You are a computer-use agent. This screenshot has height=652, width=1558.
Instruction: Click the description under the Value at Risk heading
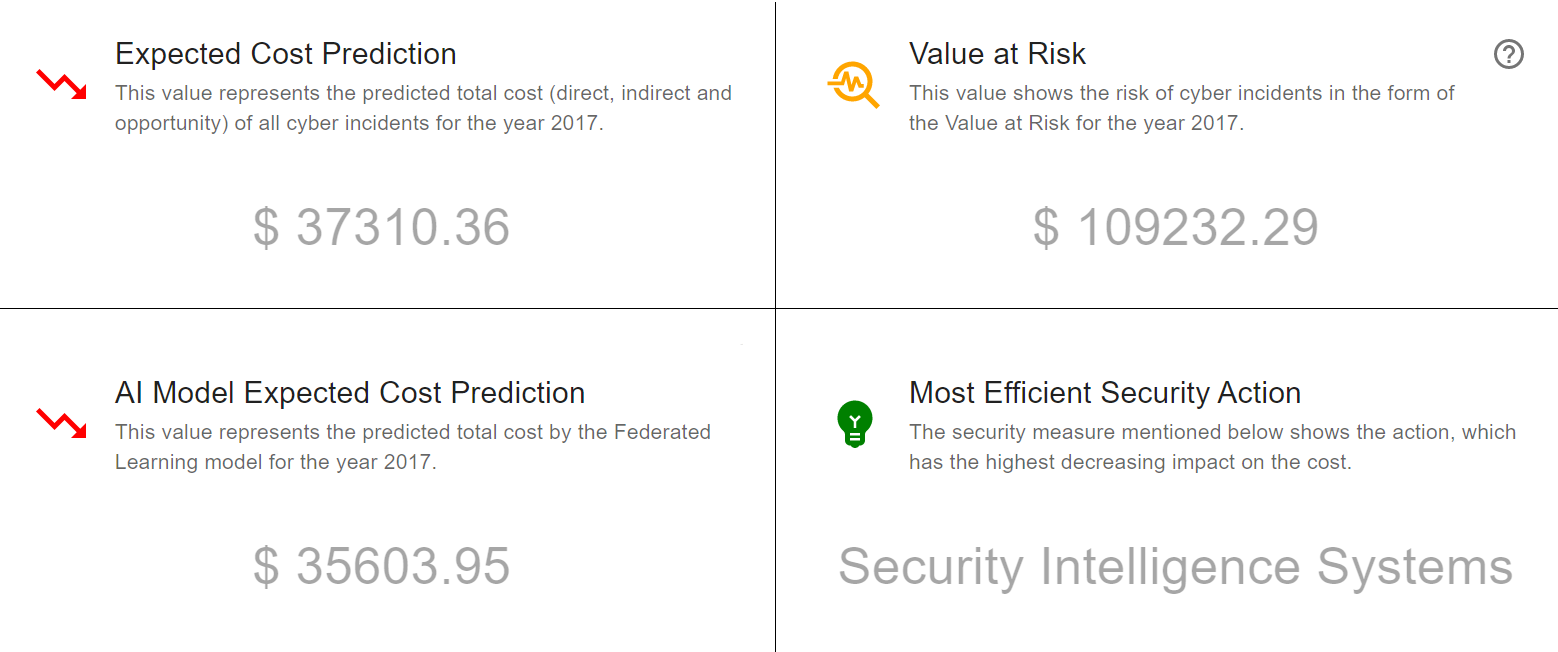click(x=1181, y=109)
